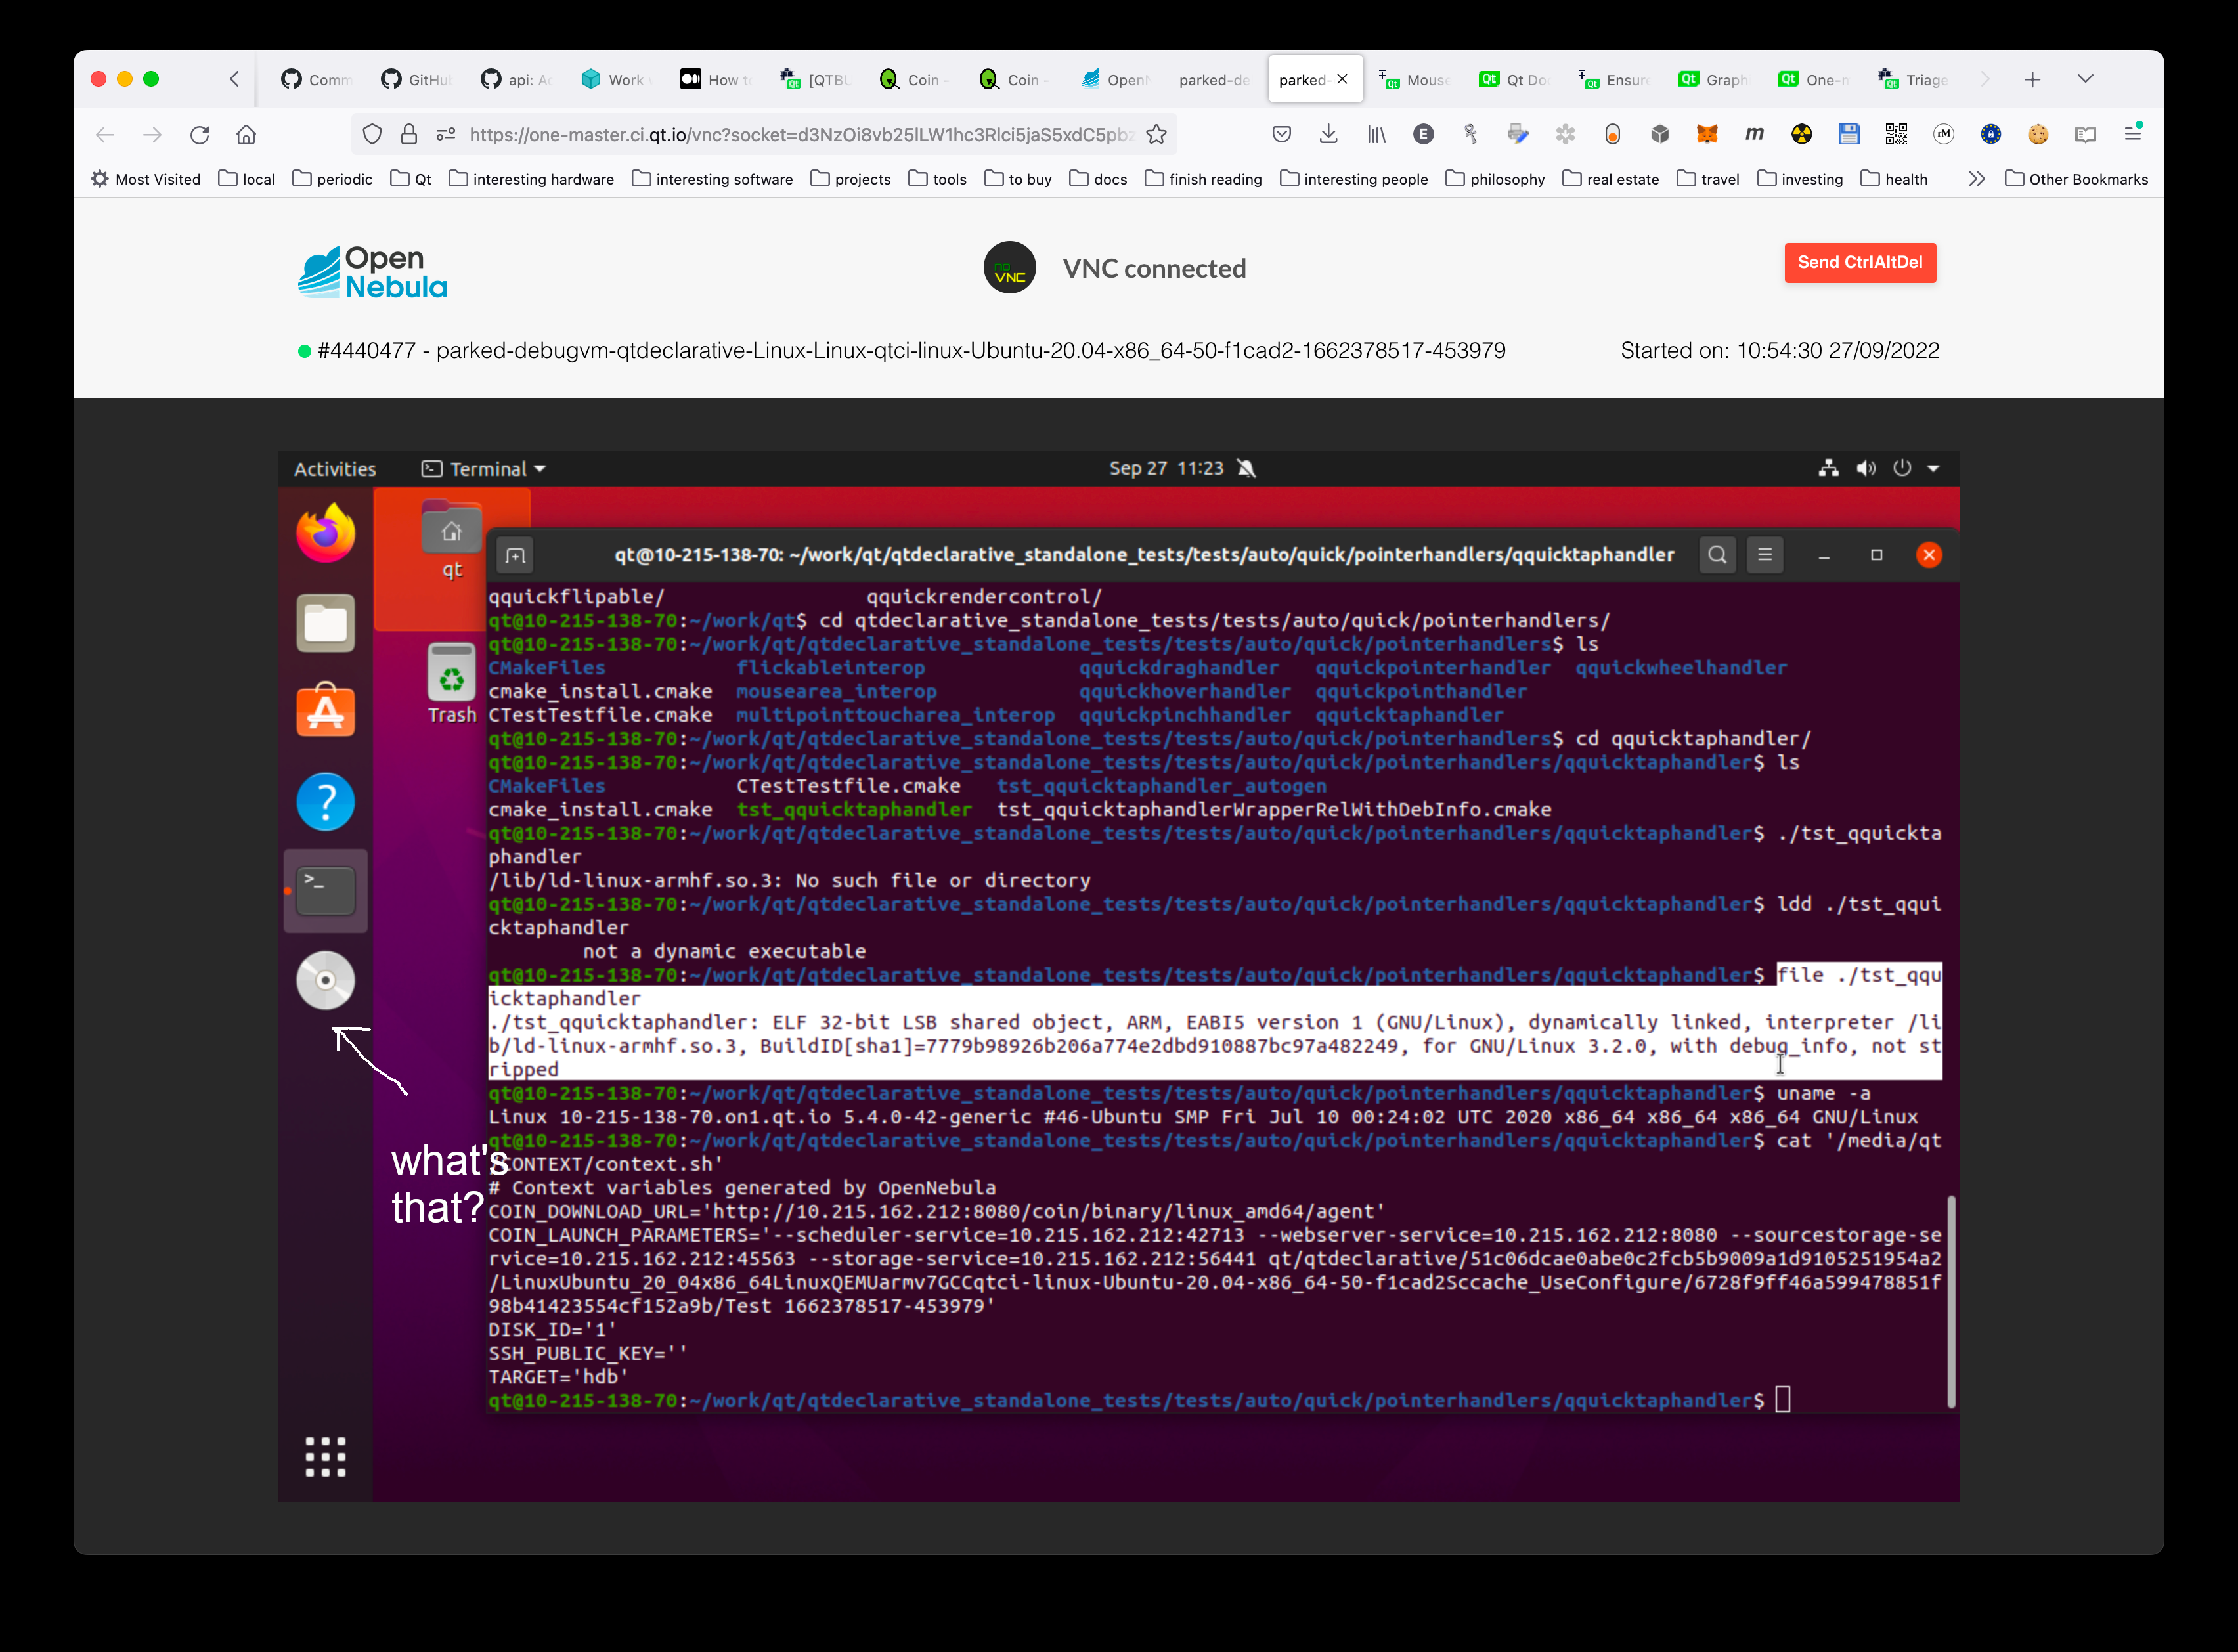Open the terminal hamburger menu

coord(1765,555)
